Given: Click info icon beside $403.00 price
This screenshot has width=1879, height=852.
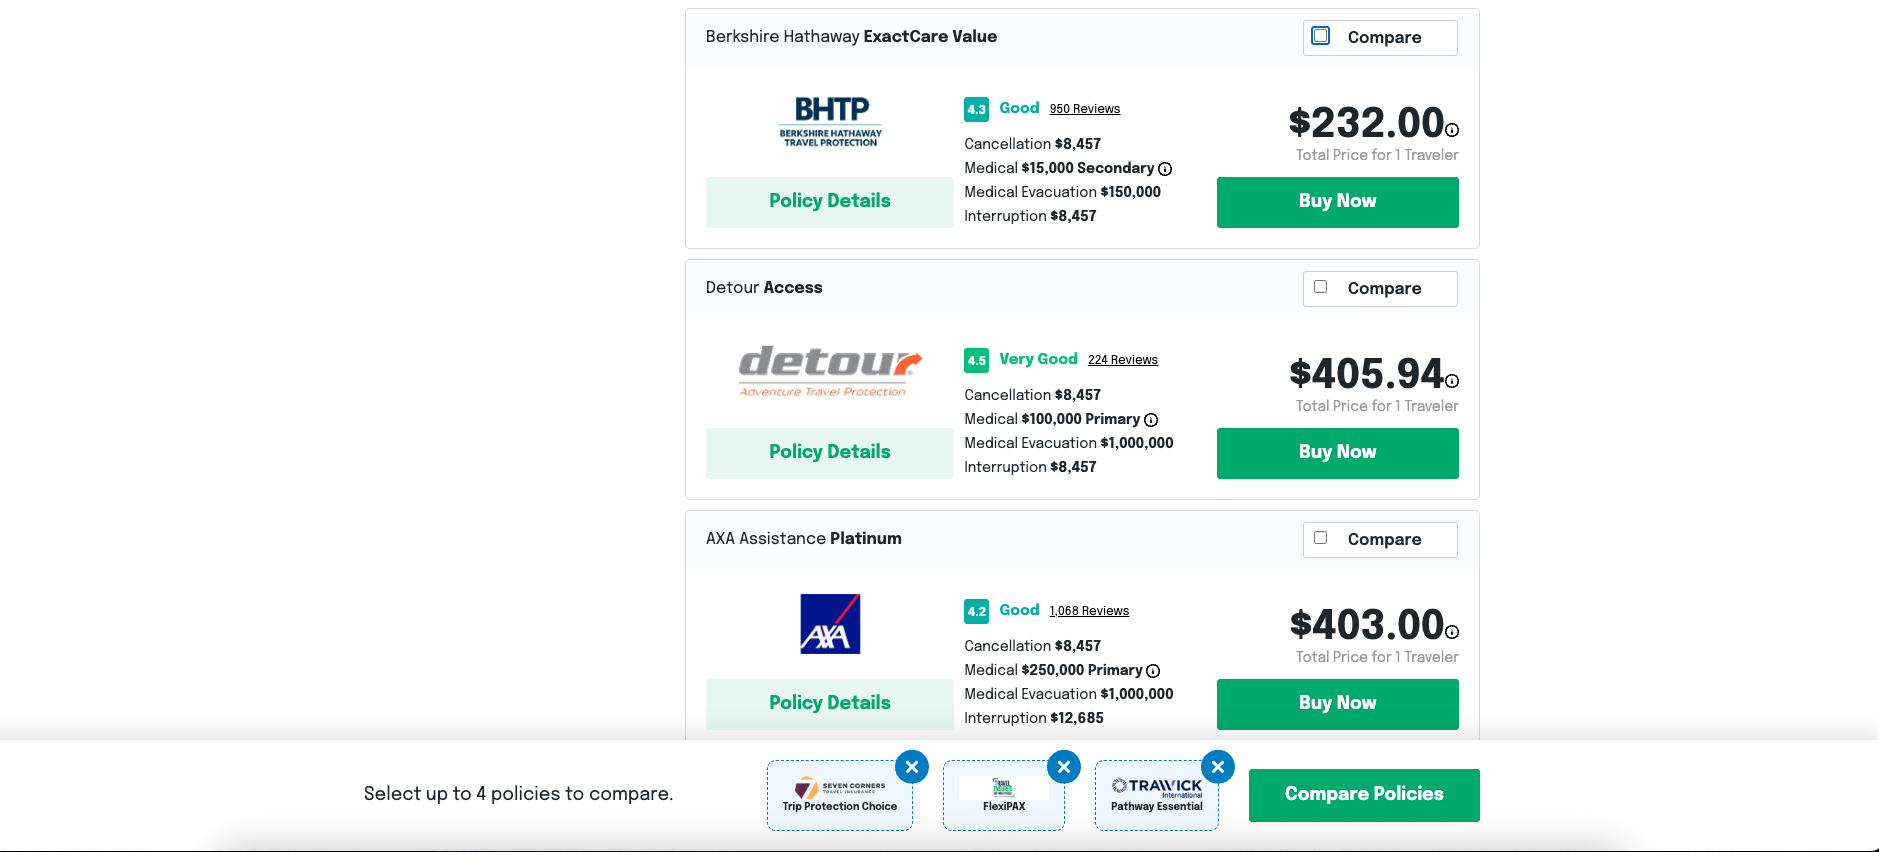Looking at the screenshot, I should tap(1452, 632).
